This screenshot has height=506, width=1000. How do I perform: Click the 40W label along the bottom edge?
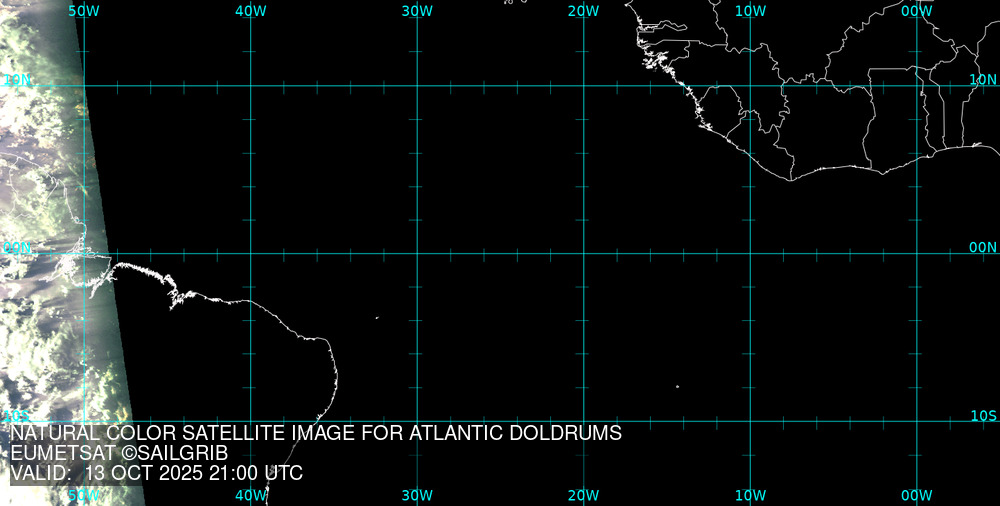[x=250, y=495]
